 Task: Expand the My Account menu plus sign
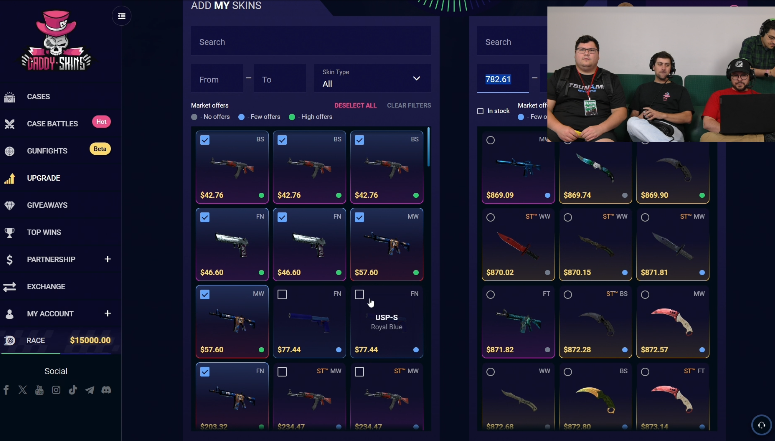(108, 313)
